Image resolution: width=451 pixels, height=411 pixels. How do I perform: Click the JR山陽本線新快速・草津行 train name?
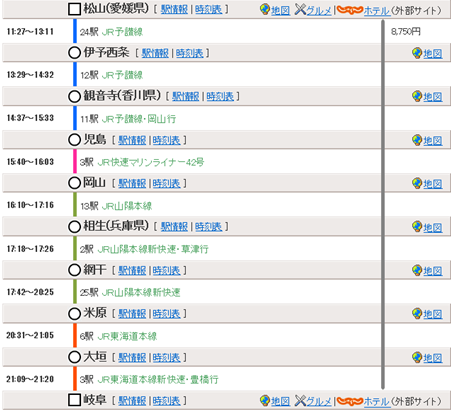coord(153,249)
